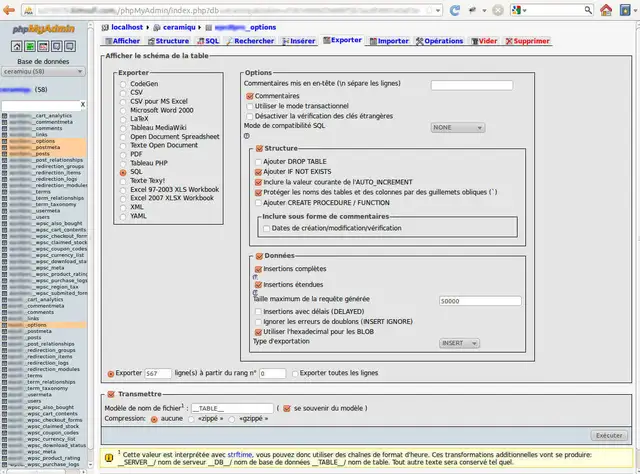The height and width of the screenshot is (474, 640).
Task: Click the sidebar table filter field
Action: click(x=40, y=105)
